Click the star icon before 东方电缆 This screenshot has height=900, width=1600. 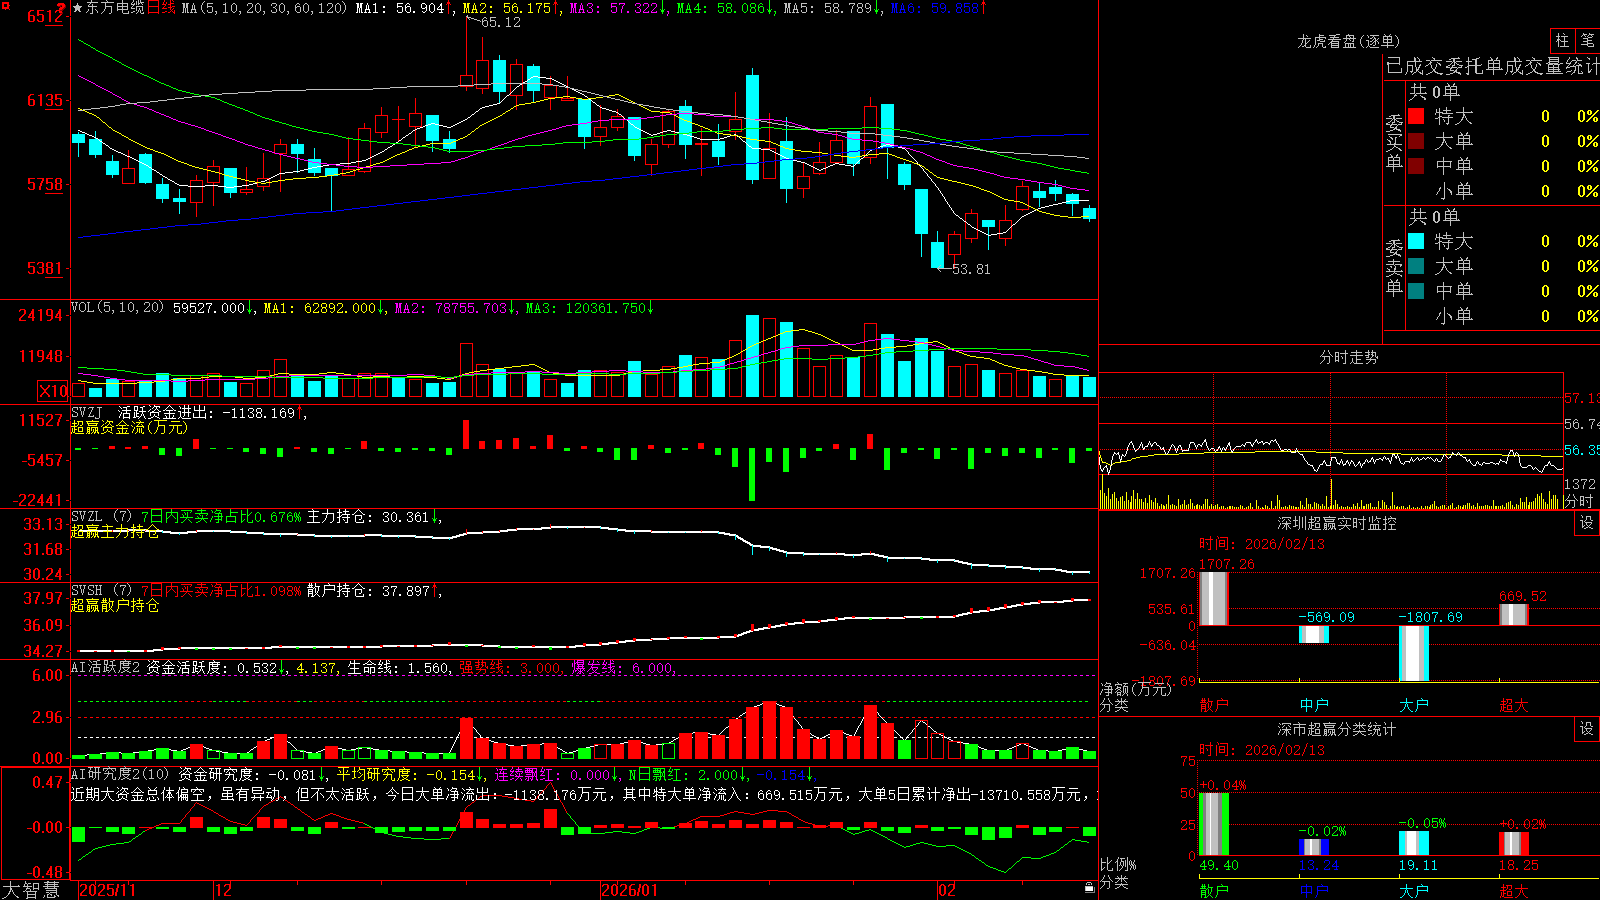coord(77,8)
